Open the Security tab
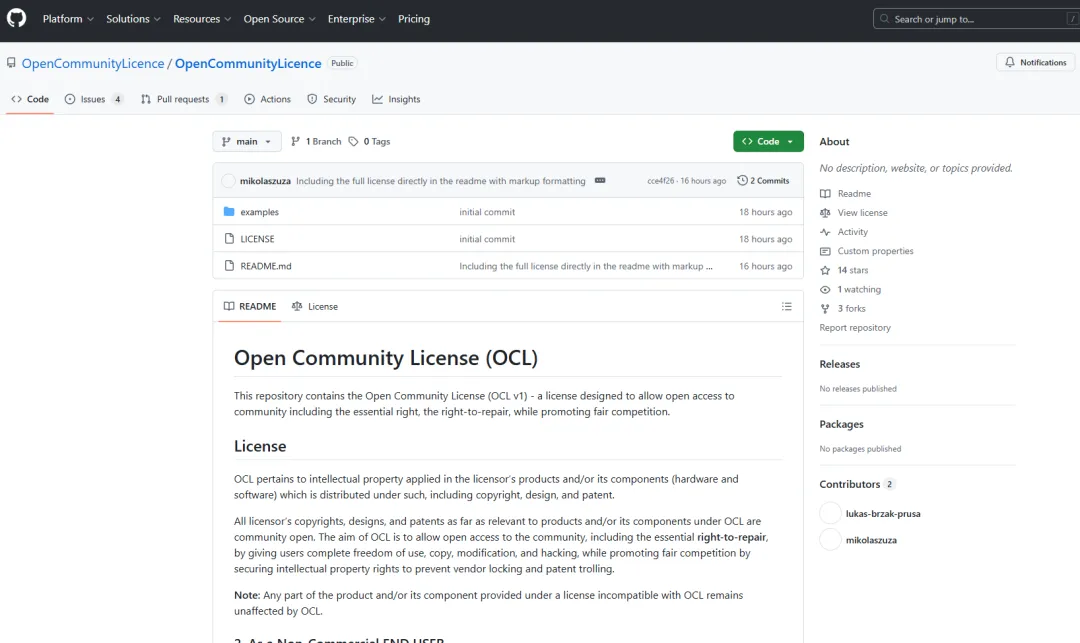The image size is (1080, 643). click(x=331, y=99)
